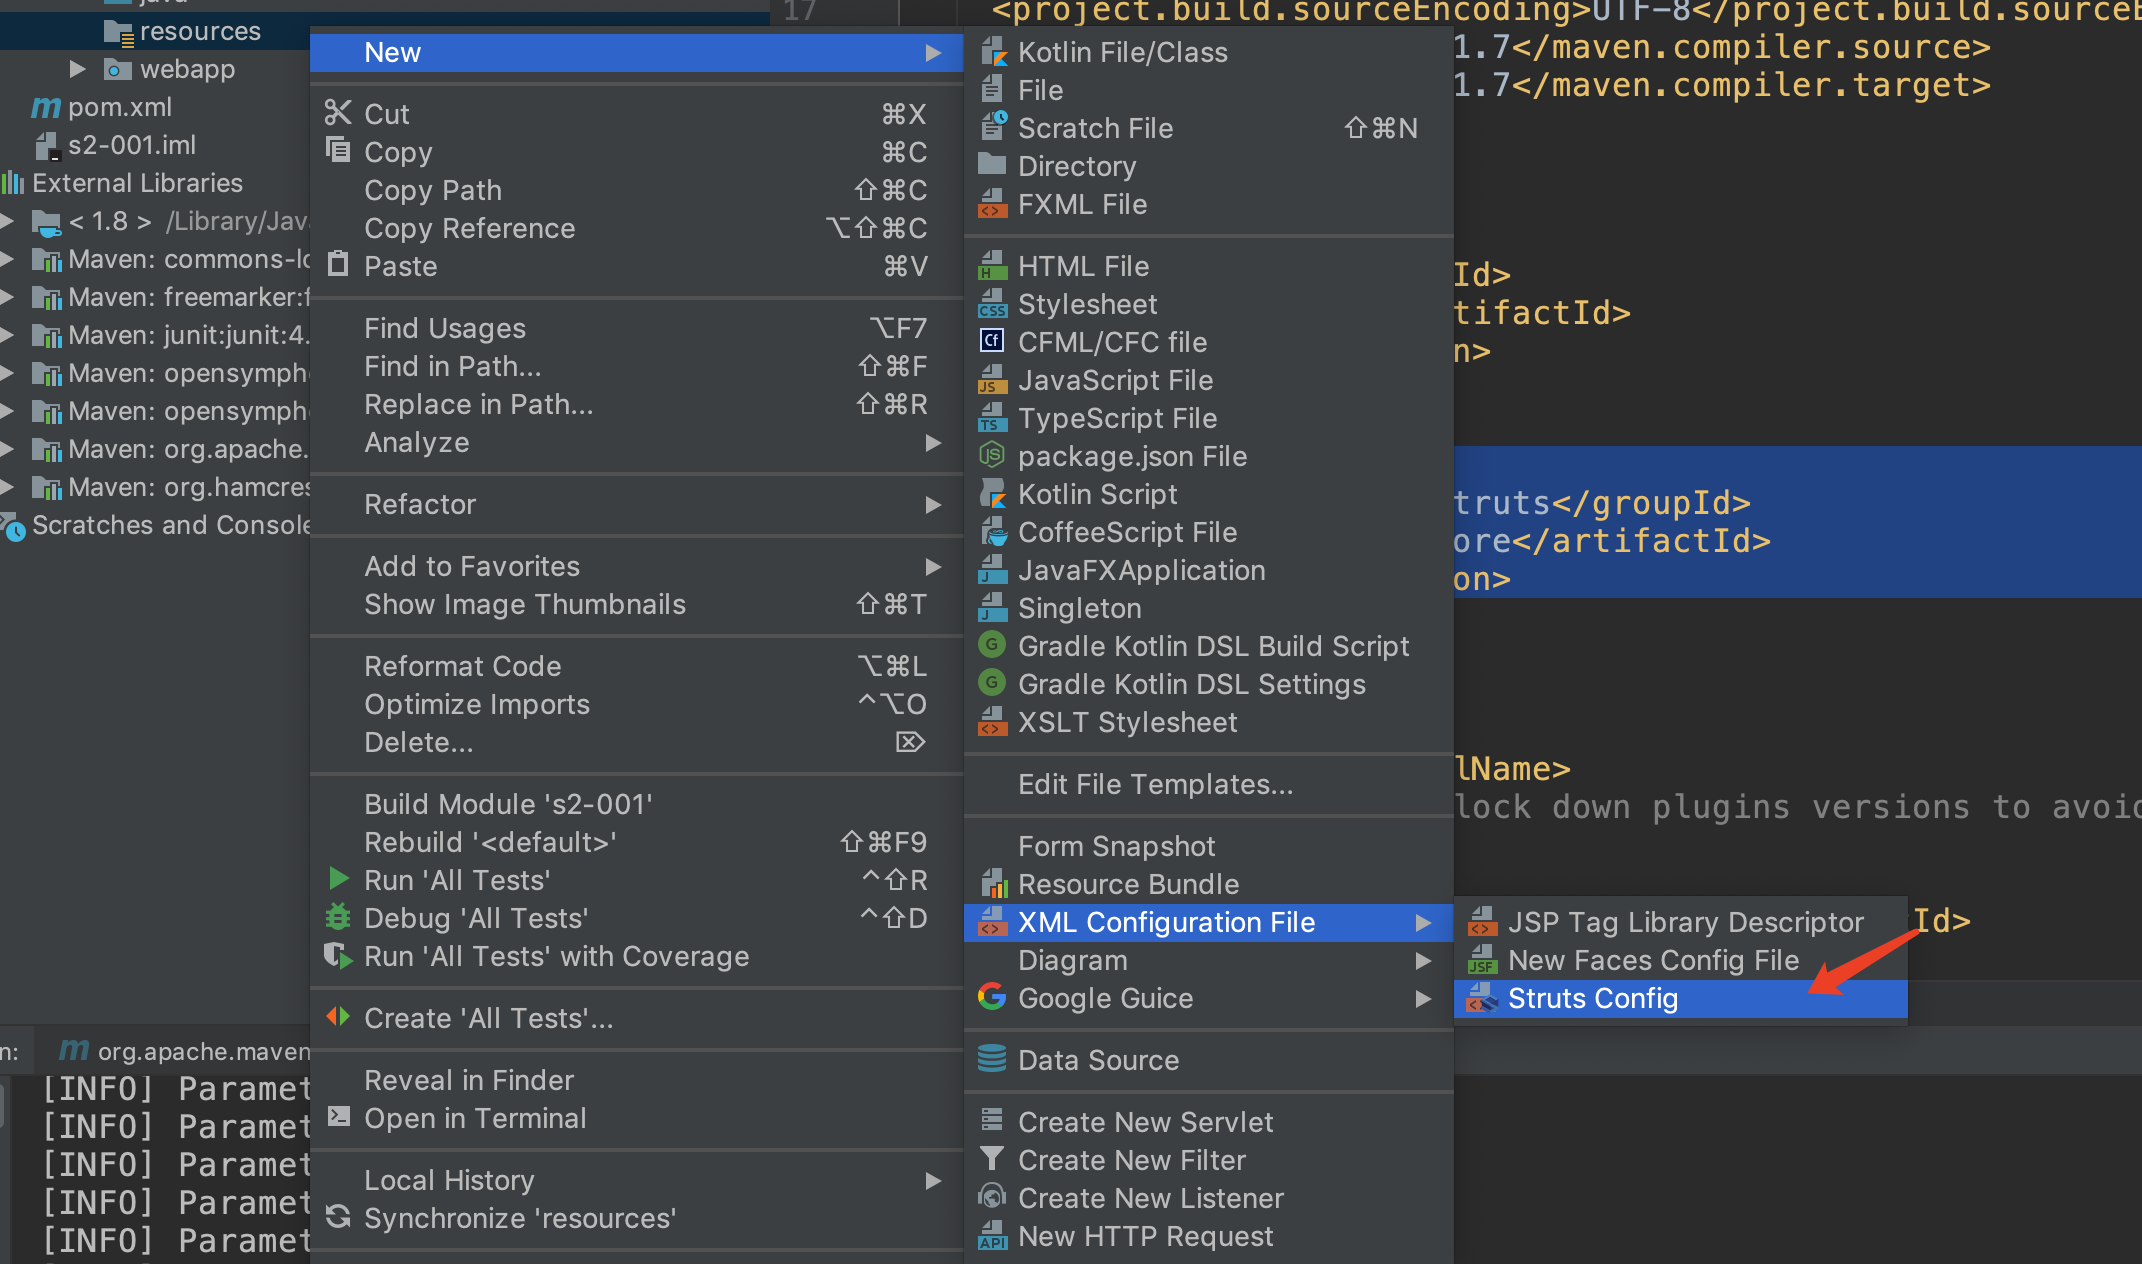Select Reformat Code option
Image resolution: width=2142 pixels, height=1264 pixels.
coord(460,667)
